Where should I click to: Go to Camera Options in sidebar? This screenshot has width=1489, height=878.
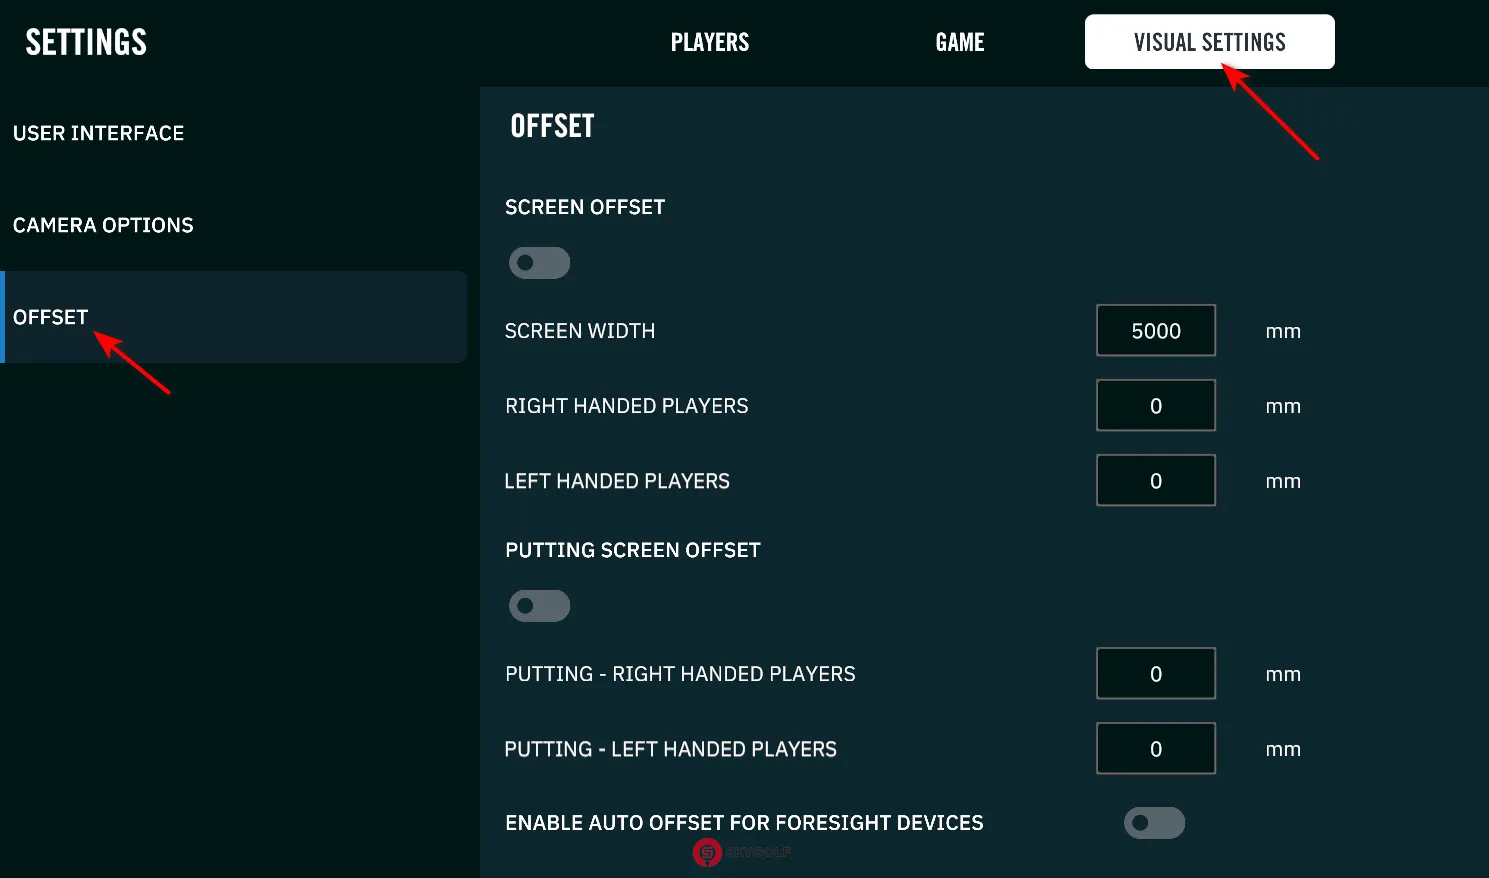pyautogui.click(x=103, y=225)
